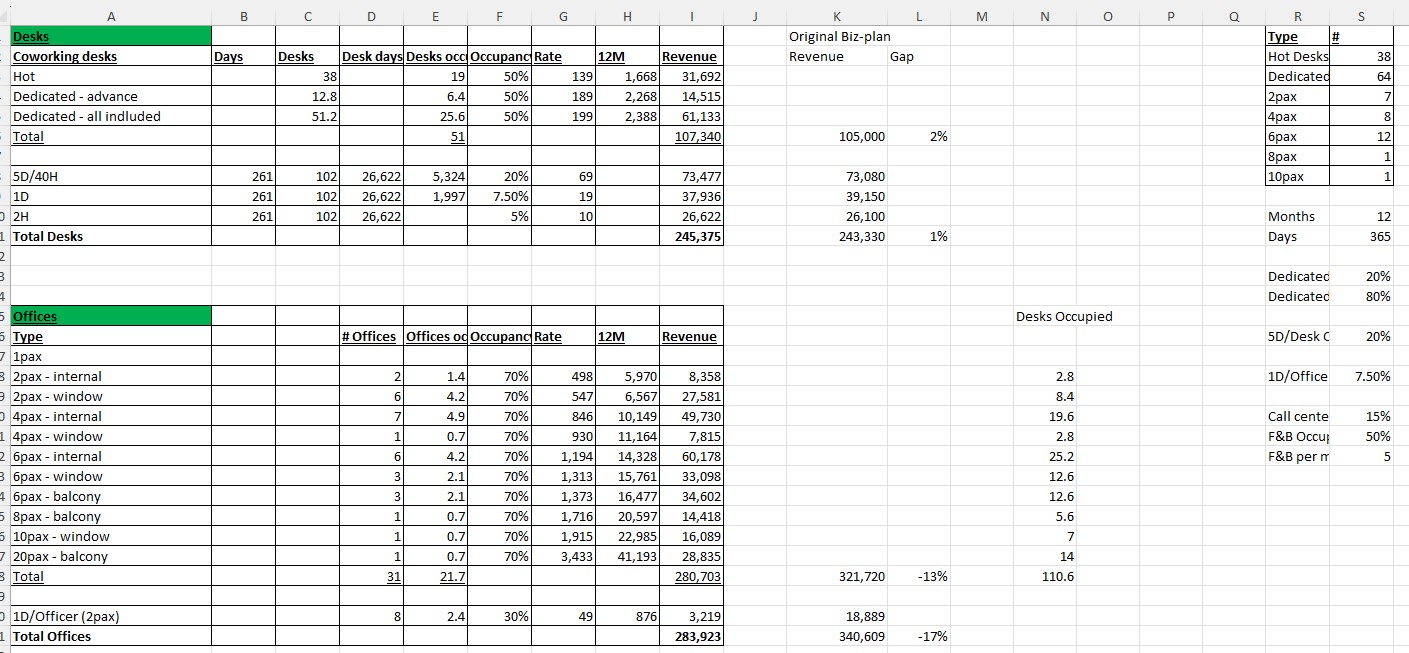The image size is (1409, 653).
Task: Select column D header
Action: (x=371, y=16)
